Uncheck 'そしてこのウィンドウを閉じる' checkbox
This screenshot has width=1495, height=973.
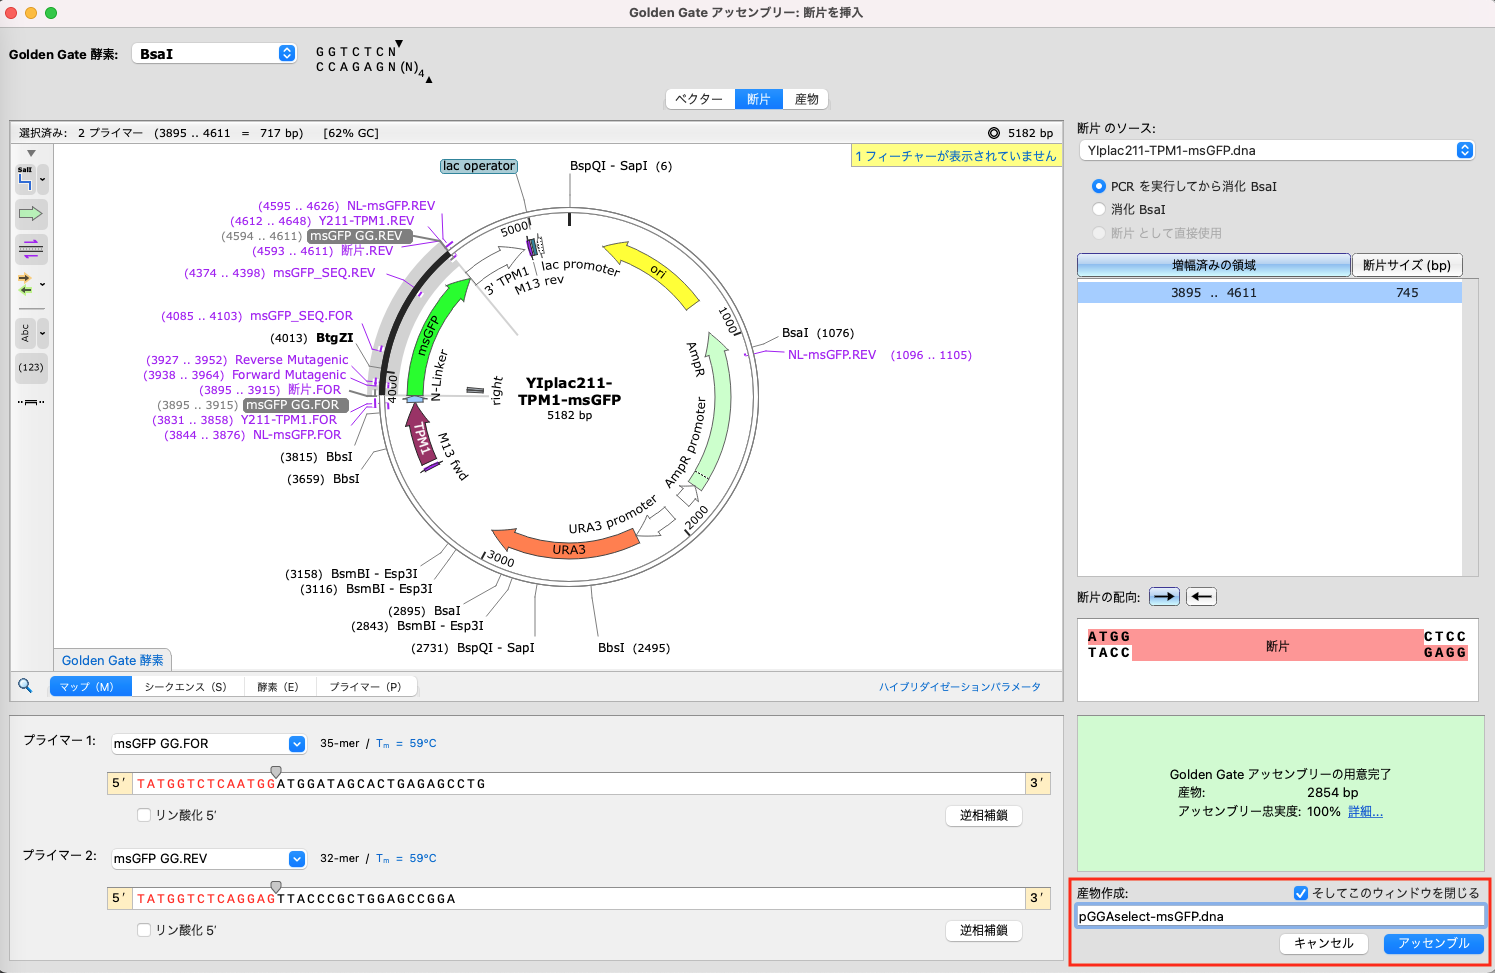[1301, 893]
